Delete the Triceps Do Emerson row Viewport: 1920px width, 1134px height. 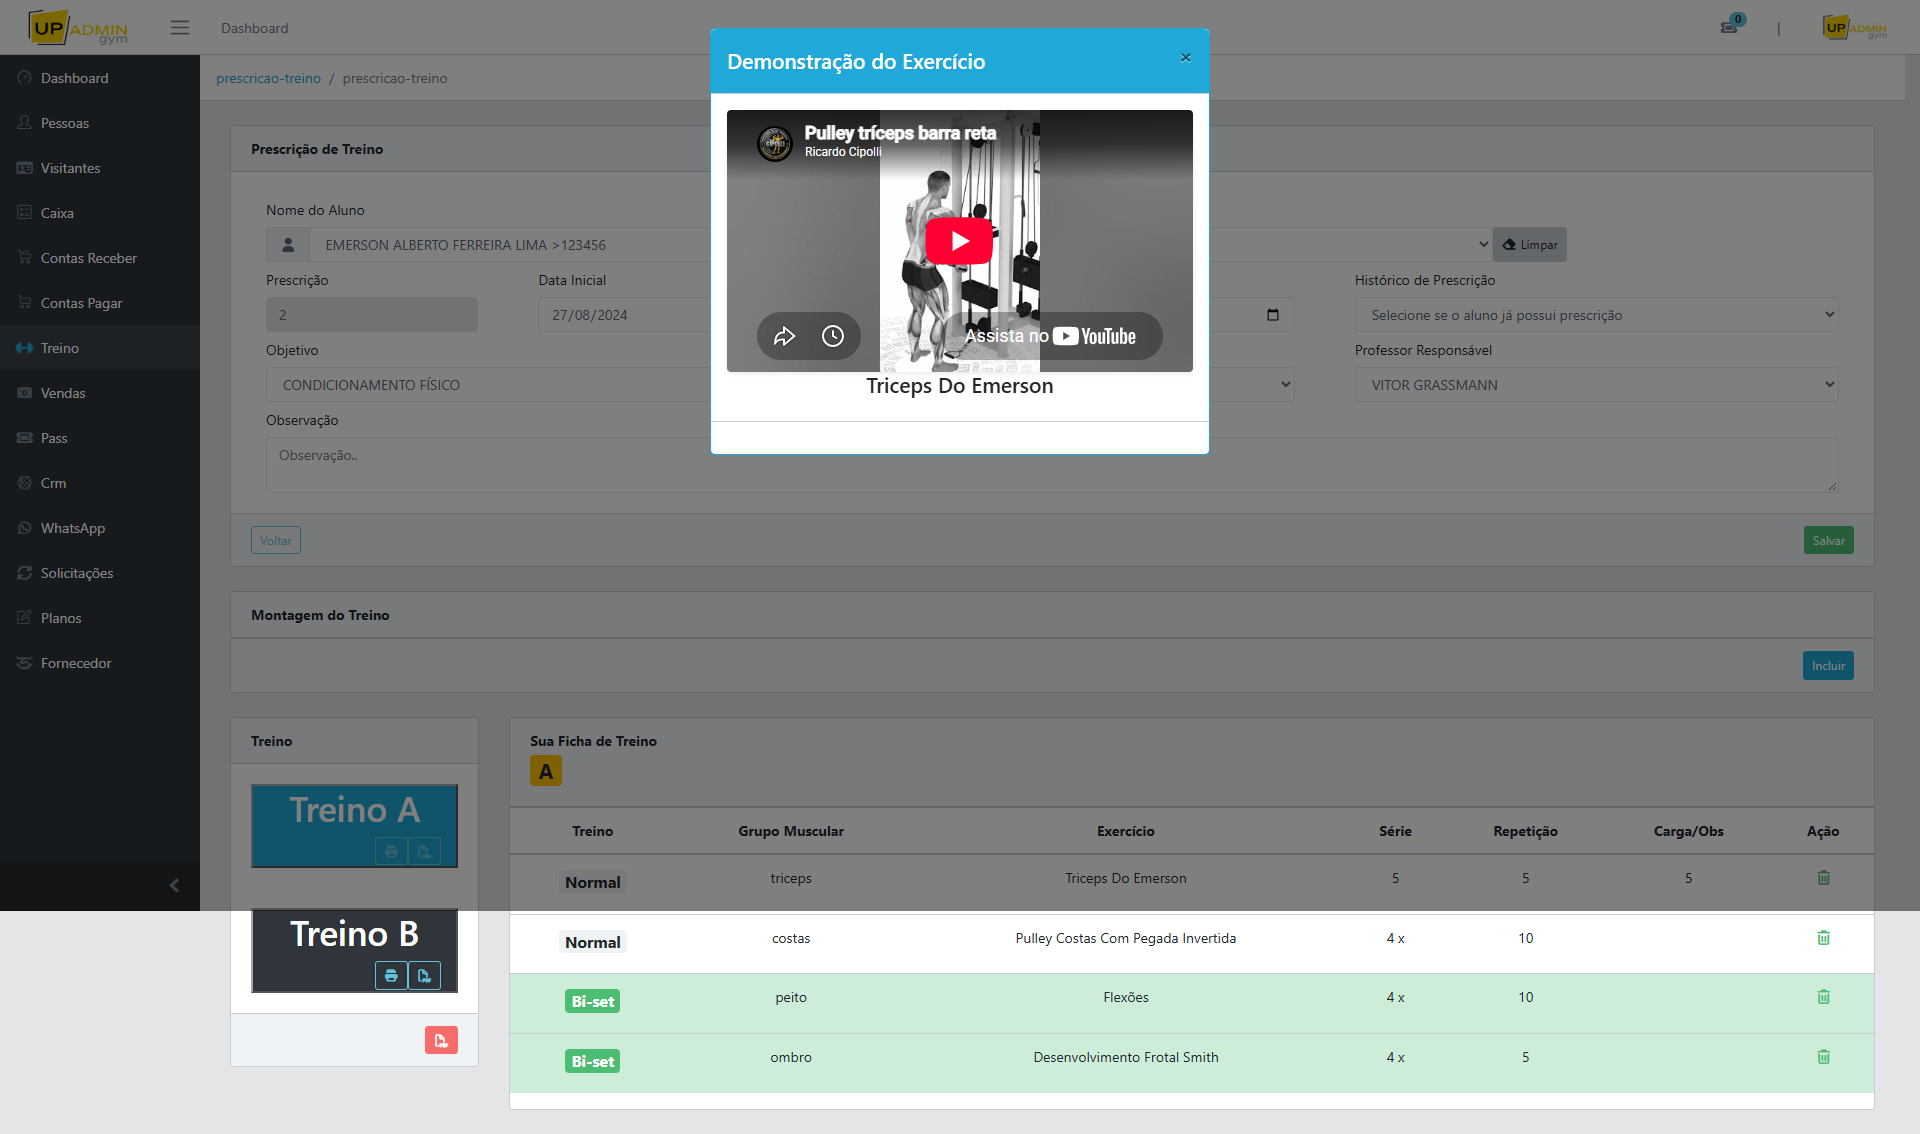click(1823, 878)
